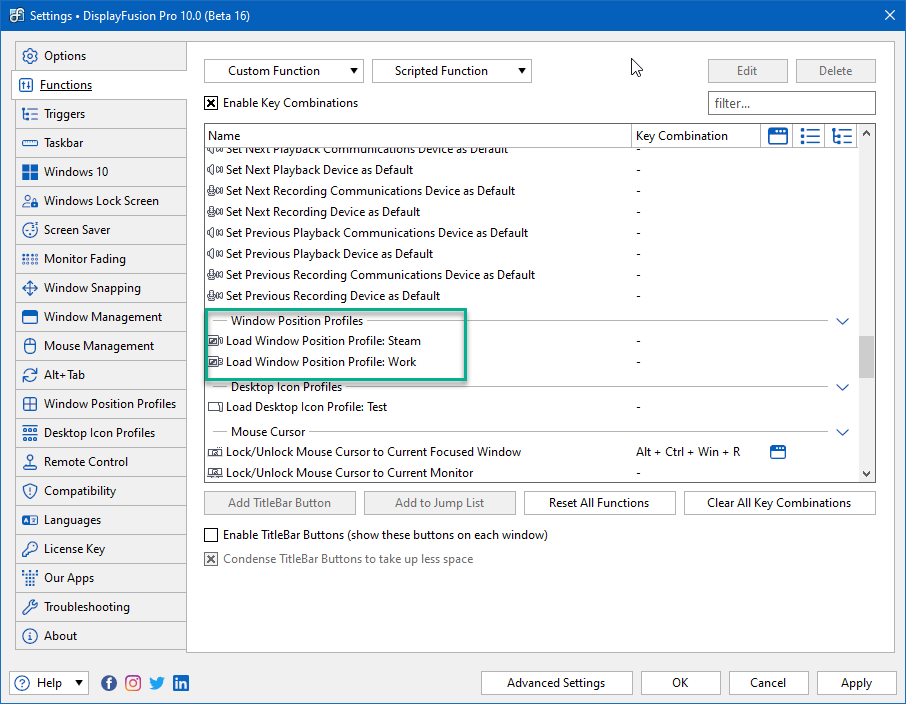
Task: Select Lock/Unlock Mouse Cursor to Current Focused Window
Action: coord(532,452)
